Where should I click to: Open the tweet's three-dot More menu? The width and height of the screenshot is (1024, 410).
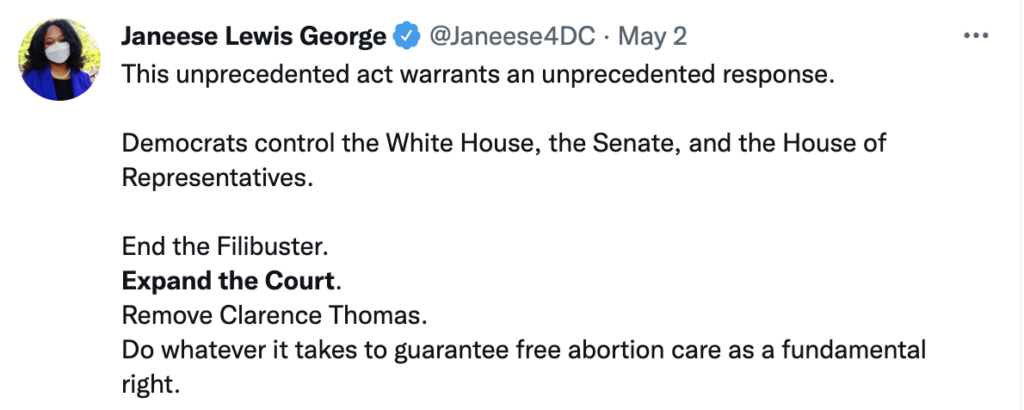point(975,36)
